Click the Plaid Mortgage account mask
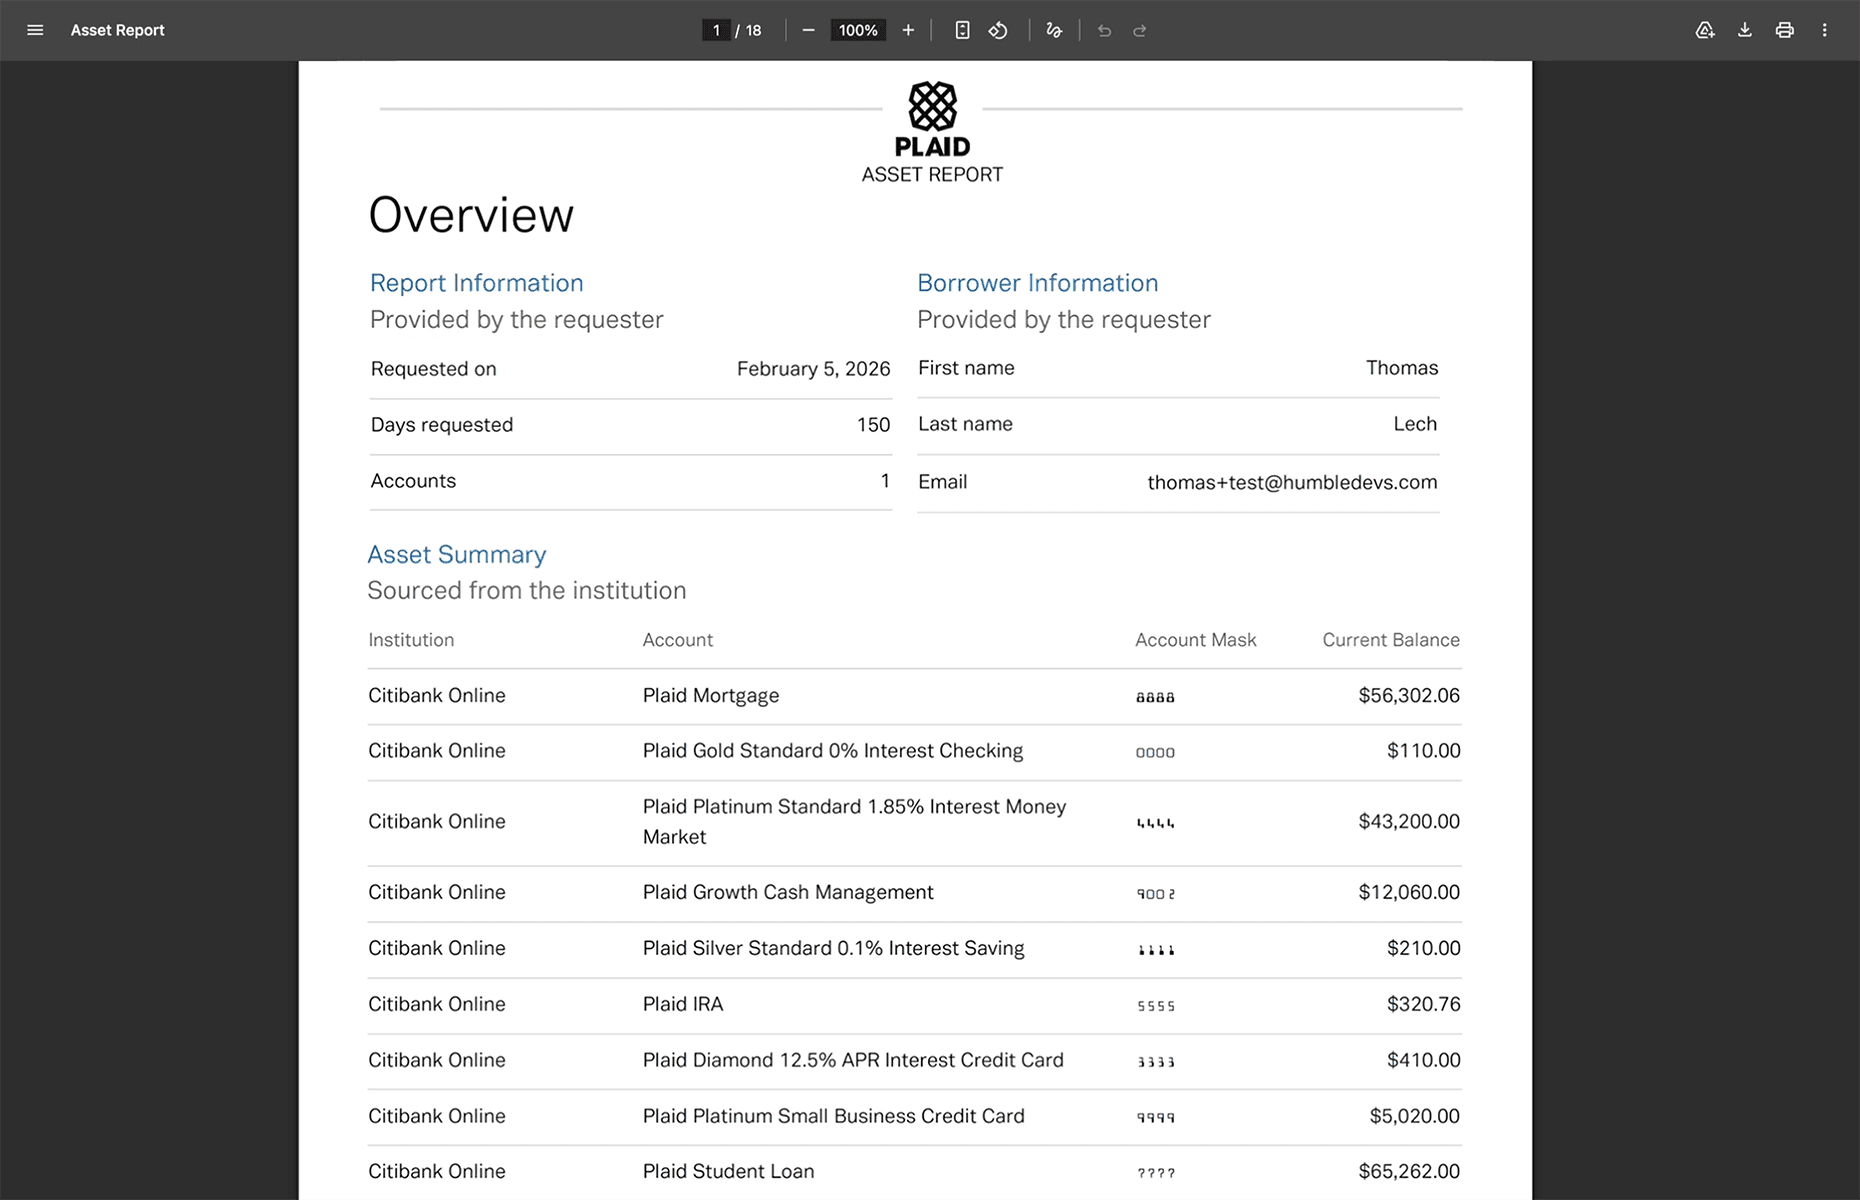This screenshot has height=1200, width=1860. coord(1155,697)
